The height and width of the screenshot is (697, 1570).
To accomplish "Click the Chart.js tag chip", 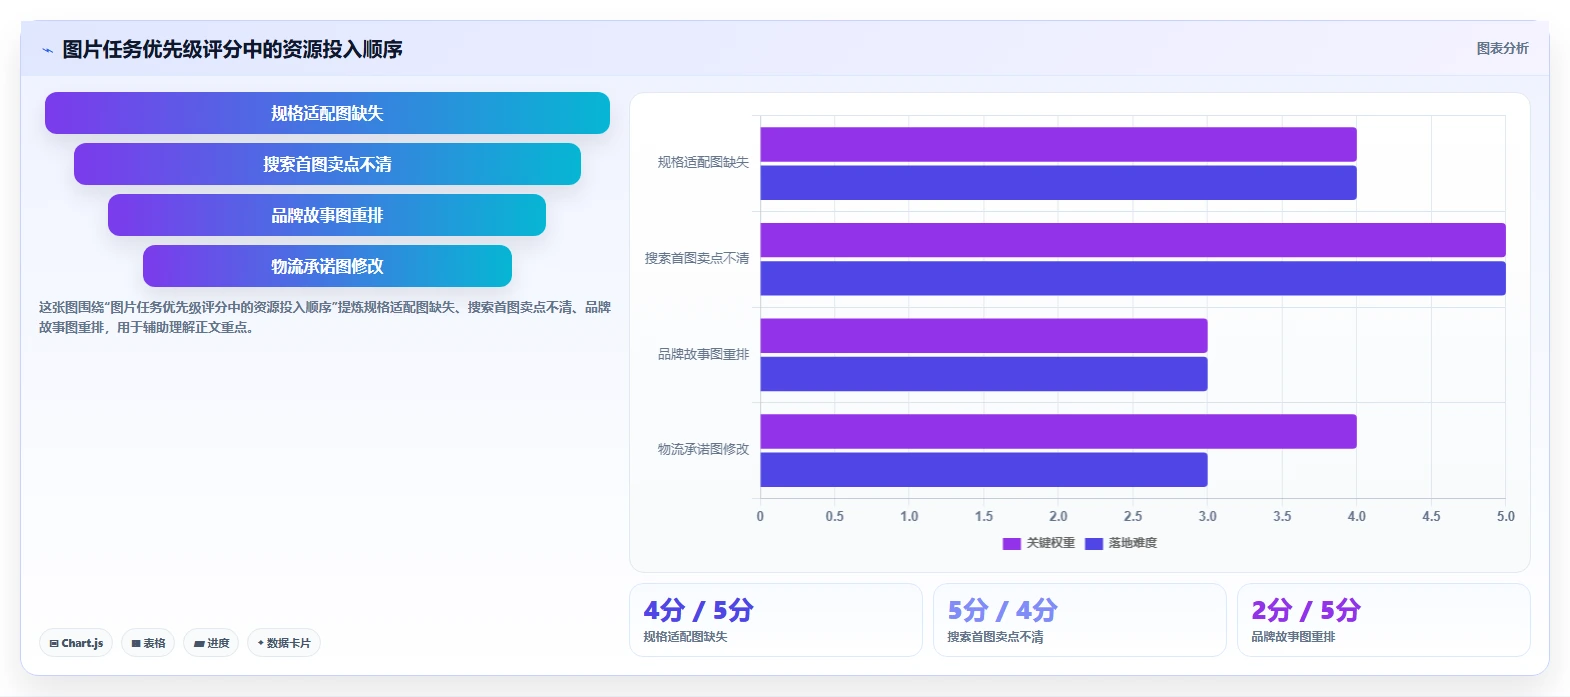I will (76, 643).
